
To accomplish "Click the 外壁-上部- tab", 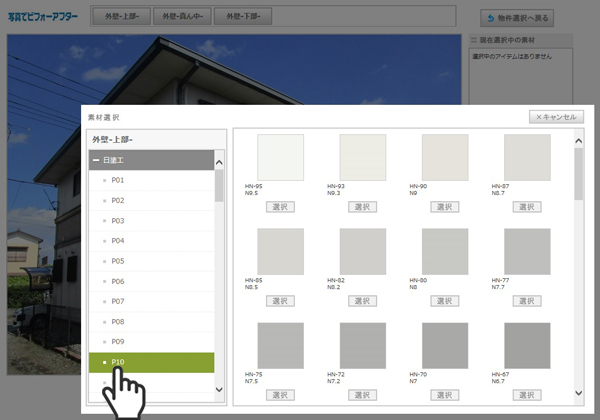I will pyautogui.click(x=122, y=17).
